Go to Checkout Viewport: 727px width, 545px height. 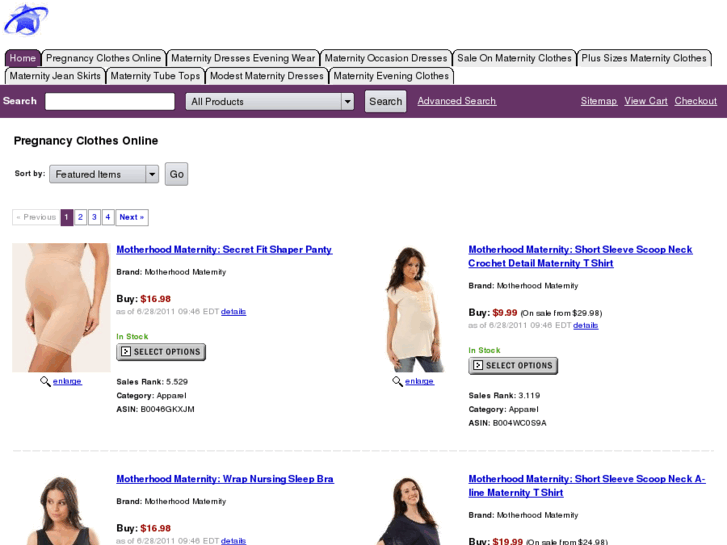695,101
